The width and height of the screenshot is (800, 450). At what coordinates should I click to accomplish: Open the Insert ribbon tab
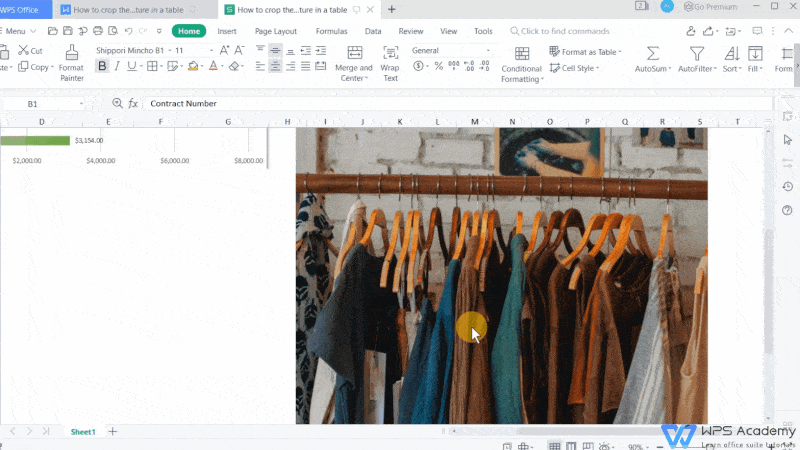pos(227,31)
